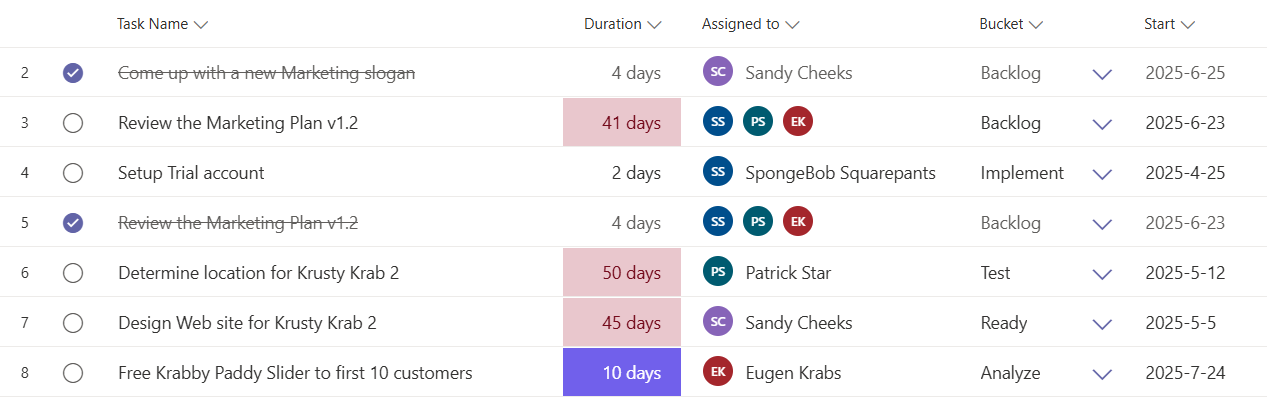Open Bucket dropdown for Krusty Krab location row

point(1102,274)
